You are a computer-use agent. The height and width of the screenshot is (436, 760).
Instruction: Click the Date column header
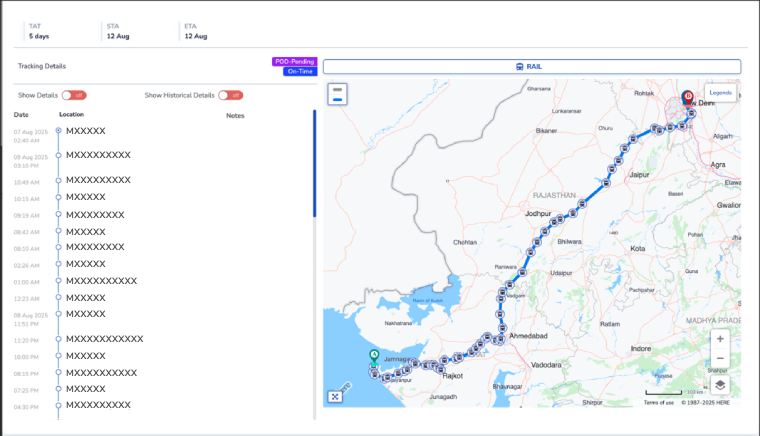point(21,115)
